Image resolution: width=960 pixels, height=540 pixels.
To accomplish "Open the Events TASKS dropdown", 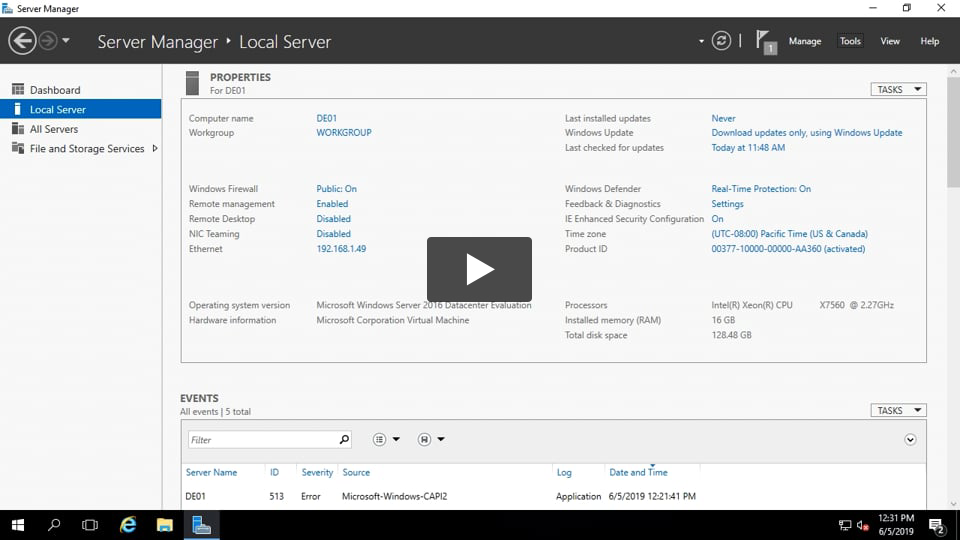I will tap(898, 410).
